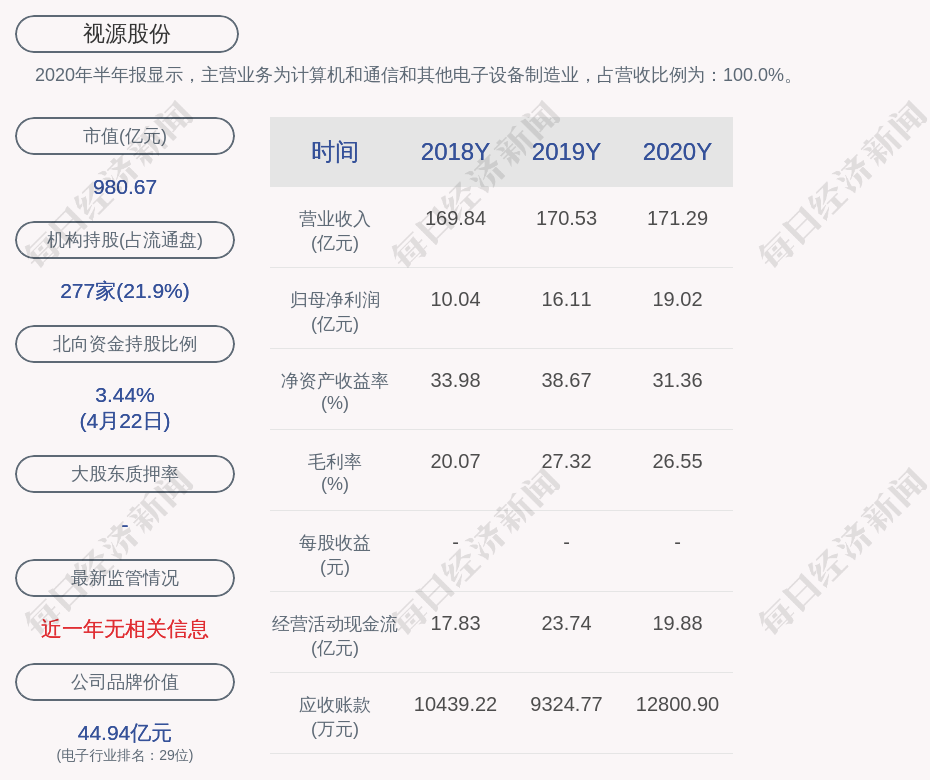The image size is (930, 780).
Task: Click the date text (4月22日)
Action: click(x=125, y=421)
